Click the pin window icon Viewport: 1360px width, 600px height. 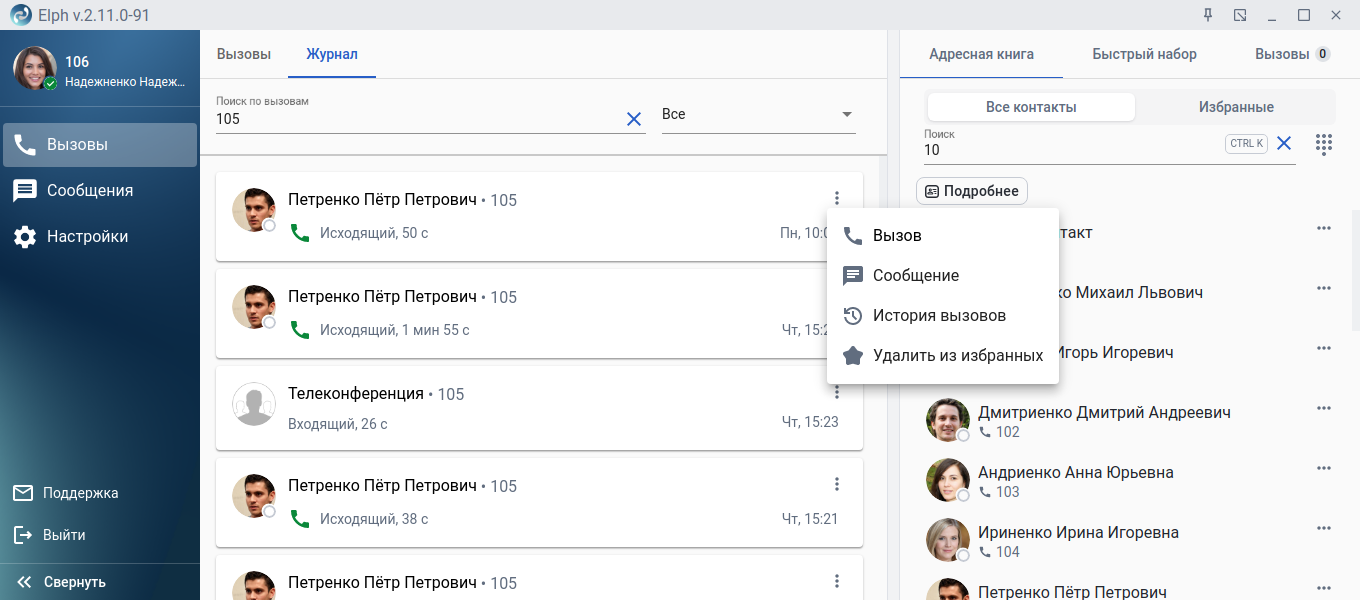tap(1208, 15)
